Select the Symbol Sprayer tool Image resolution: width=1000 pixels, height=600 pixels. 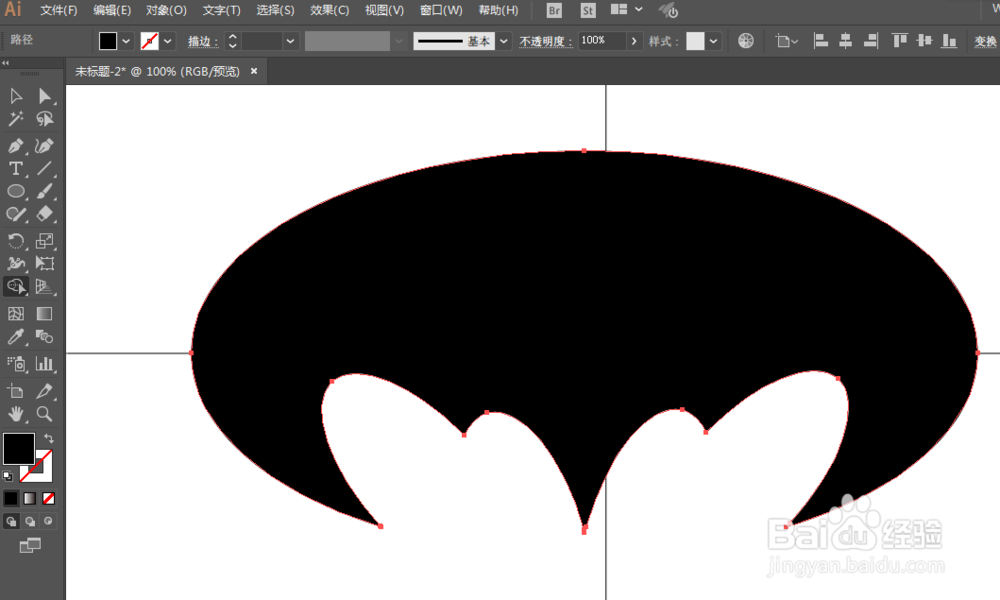coord(16,364)
